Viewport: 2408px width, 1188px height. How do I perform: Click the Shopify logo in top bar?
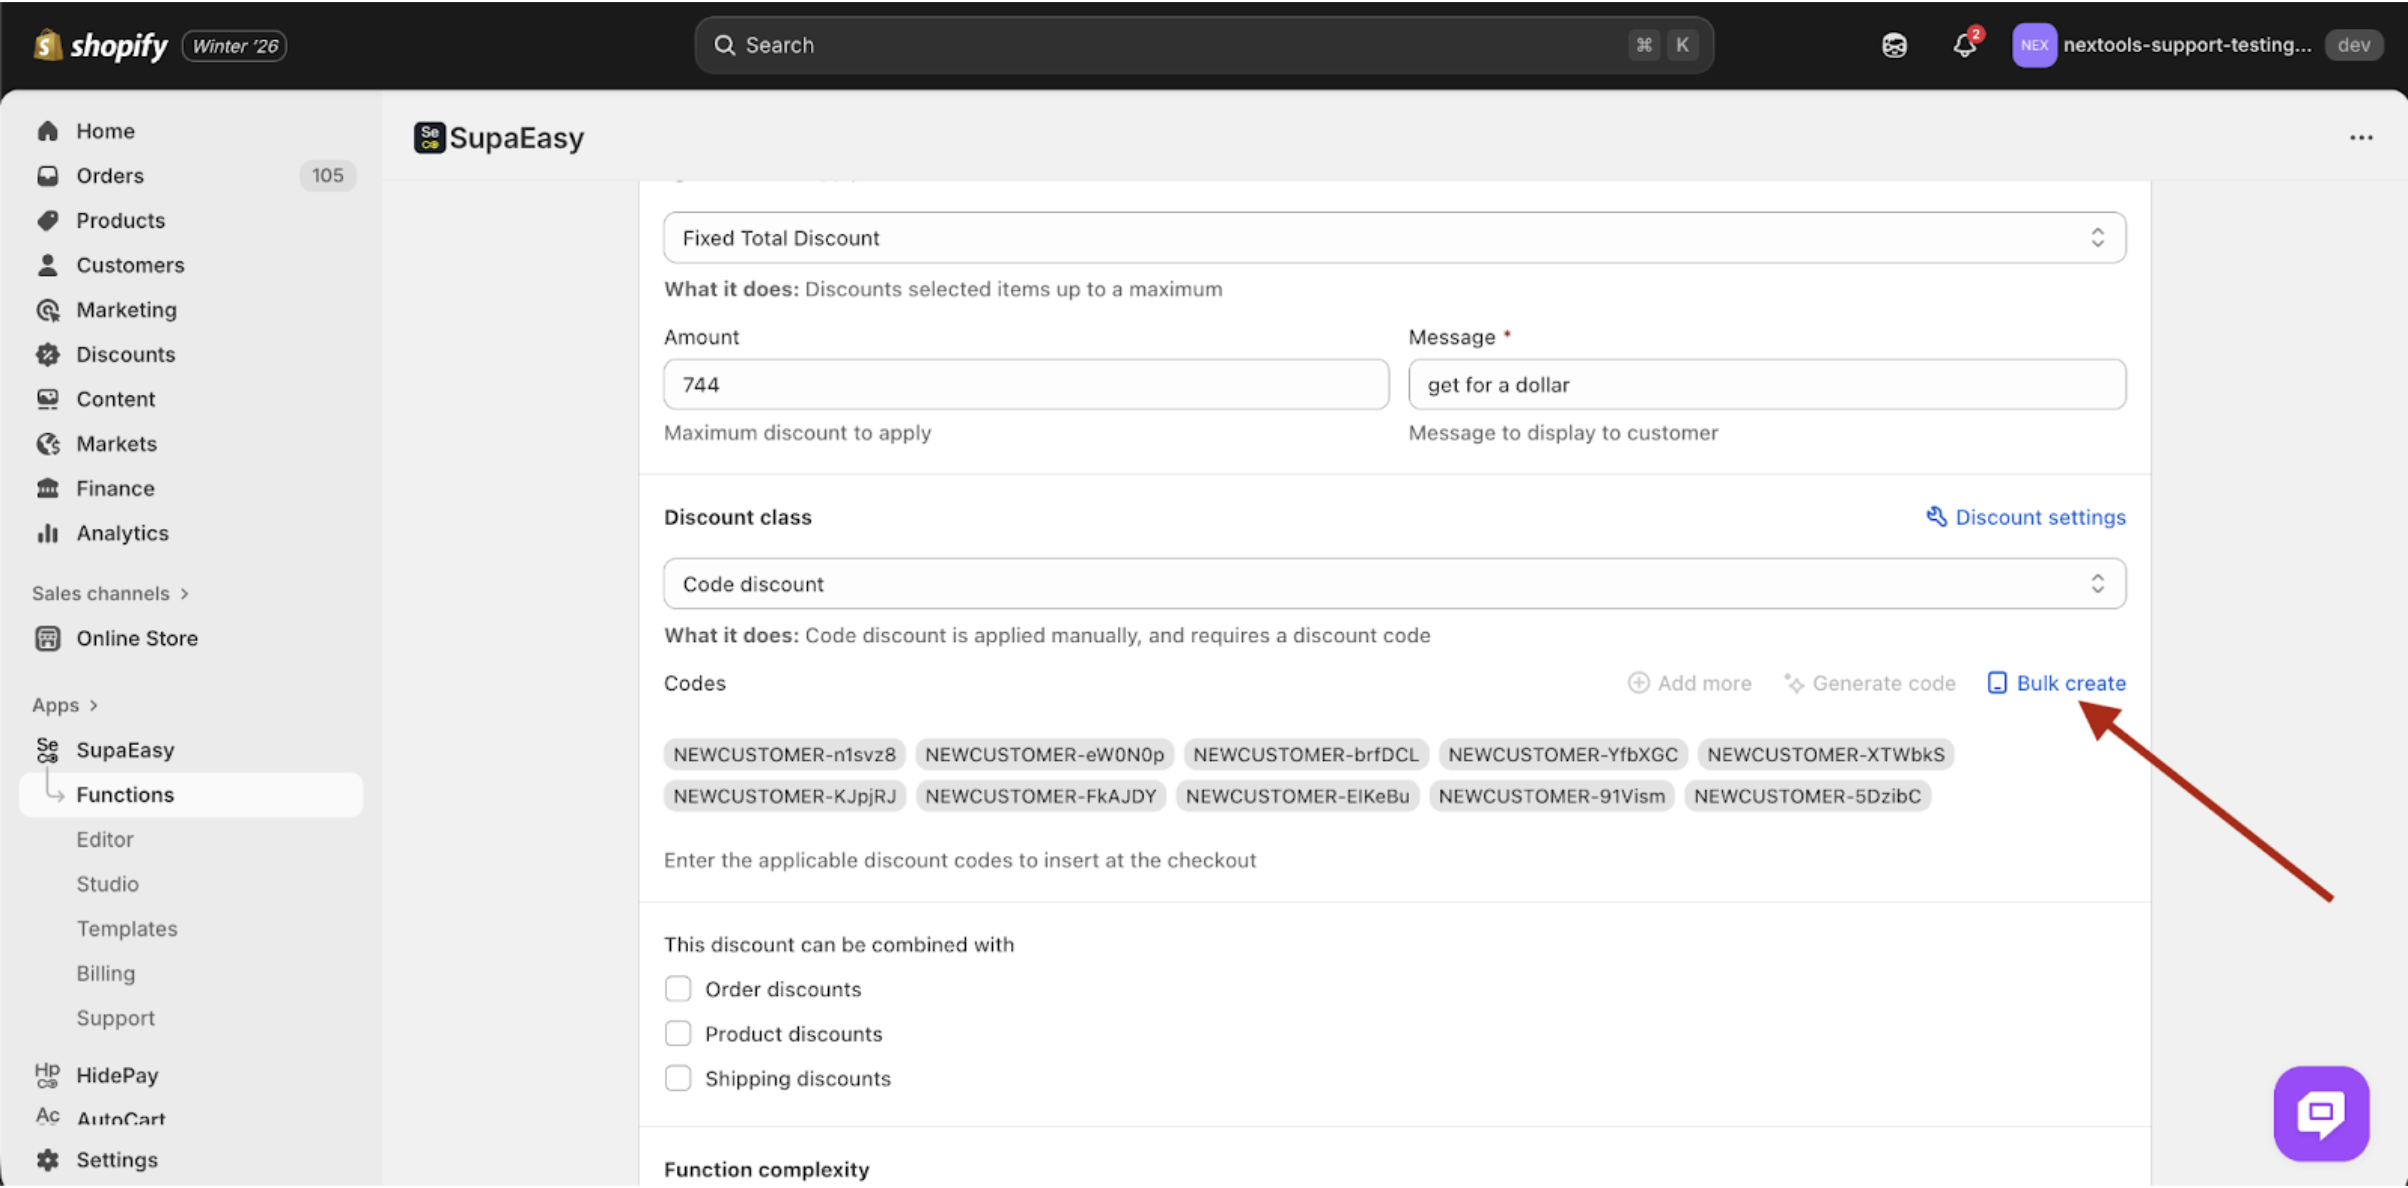click(x=101, y=45)
